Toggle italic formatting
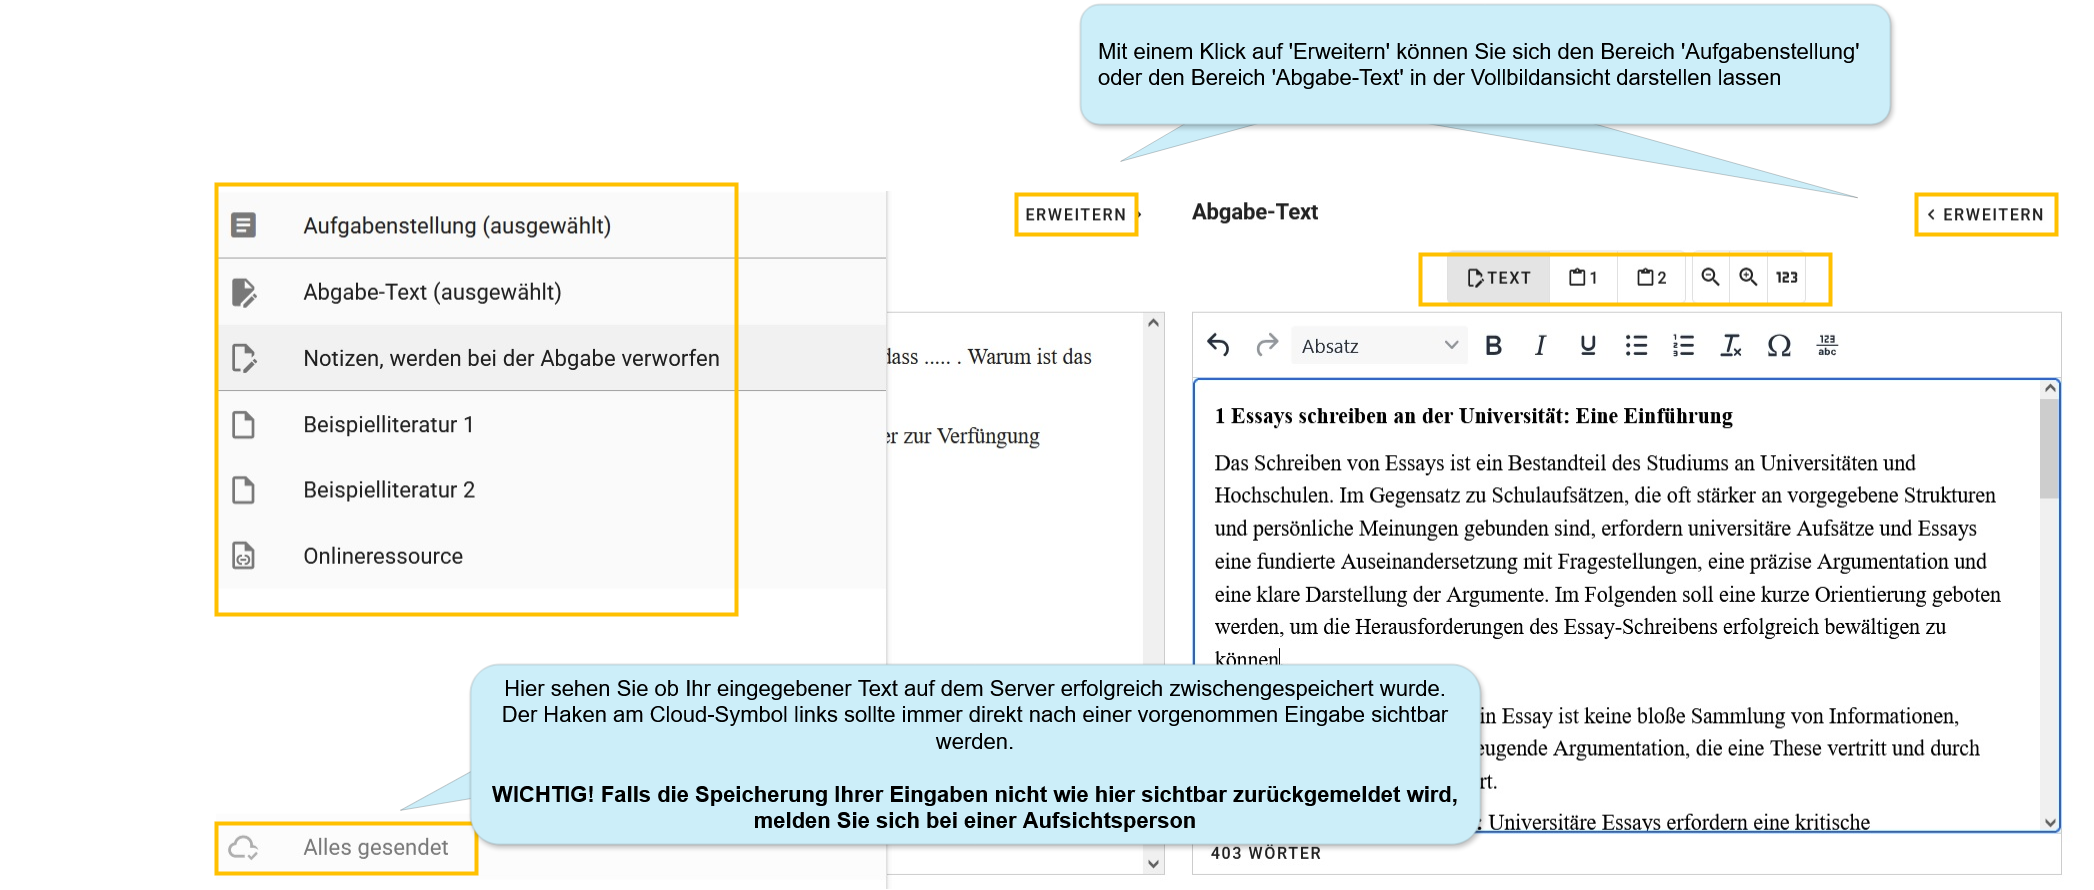Screen dimensions: 2094x890 [1540, 345]
